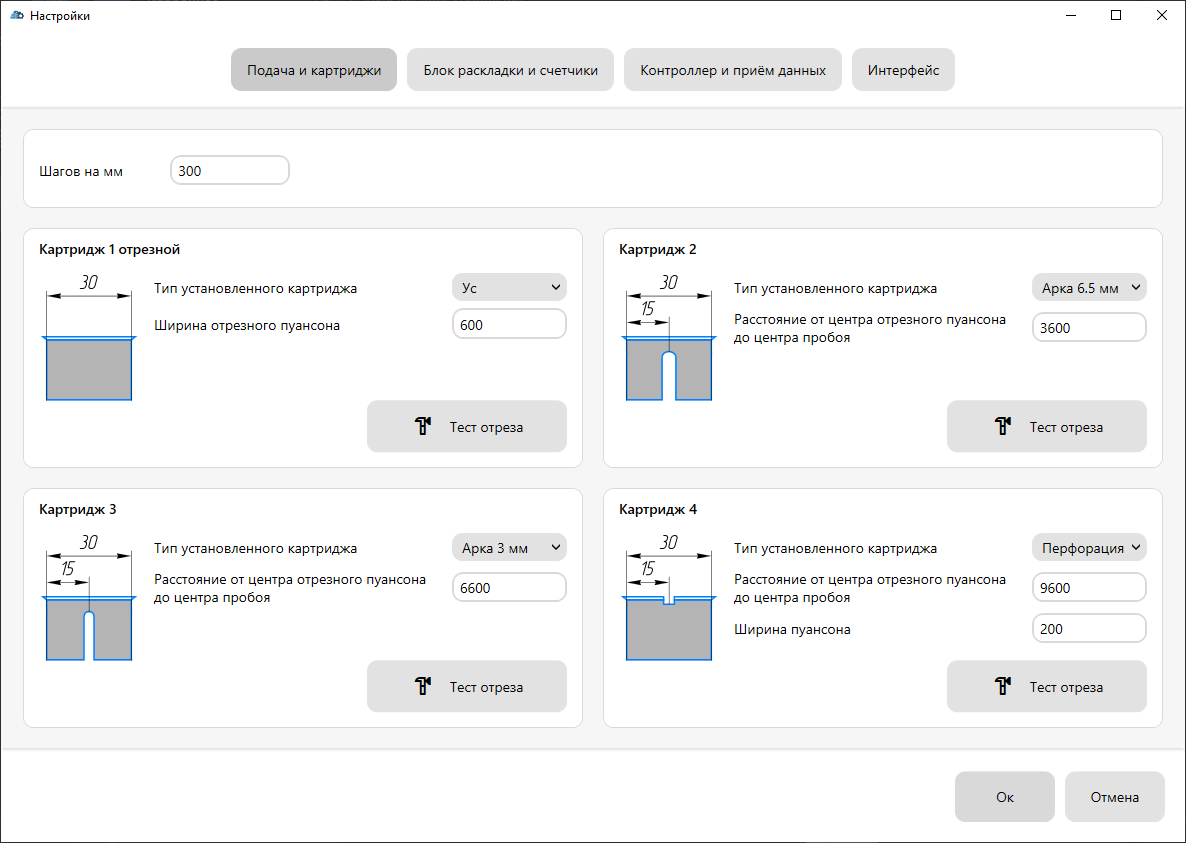Screen dimensions: 1186x843
Task: Click the Отмена button
Action: click(x=1114, y=797)
